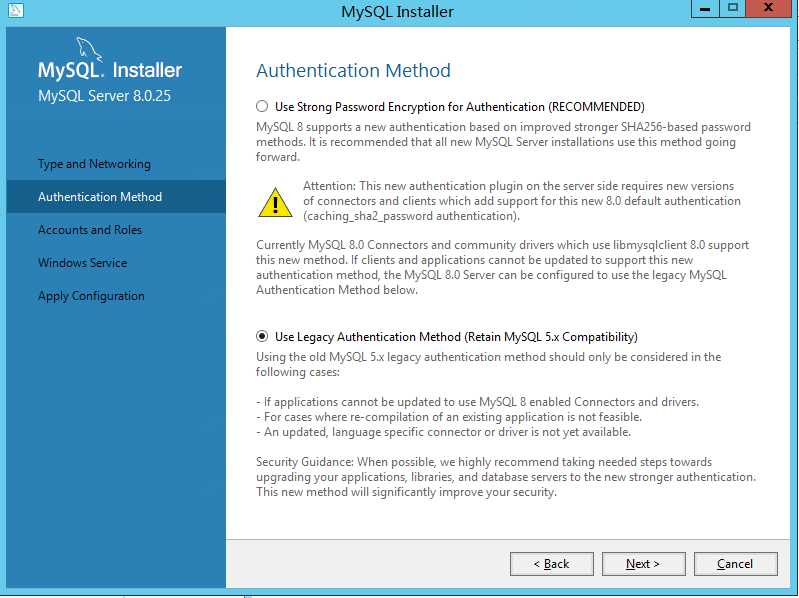Proceed with the Next button

tap(643, 564)
